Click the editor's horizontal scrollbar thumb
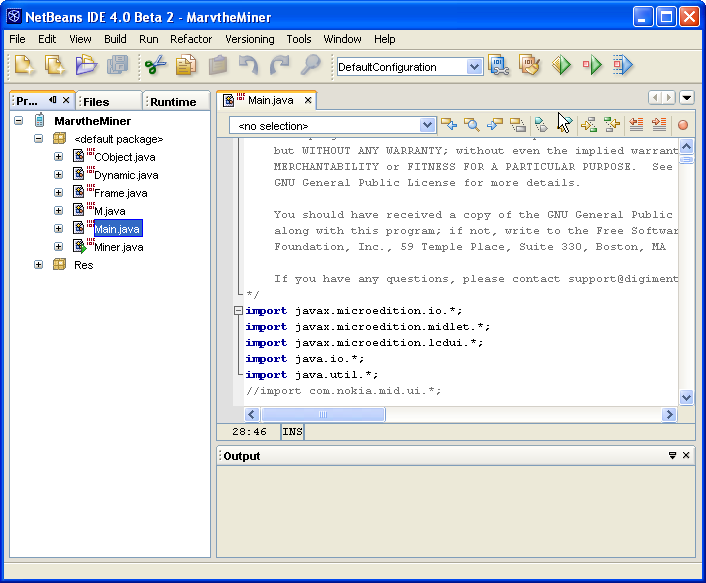Image resolution: width=706 pixels, height=583 pixels. coord(323,414)
